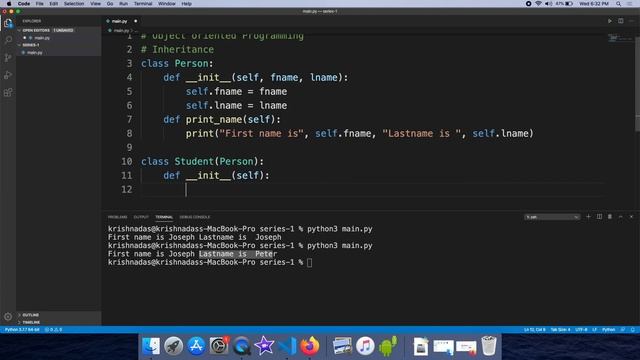Screen dimensions: 640x360
Task: Click main.py in the editor breadcrumb
Action: 121,31
